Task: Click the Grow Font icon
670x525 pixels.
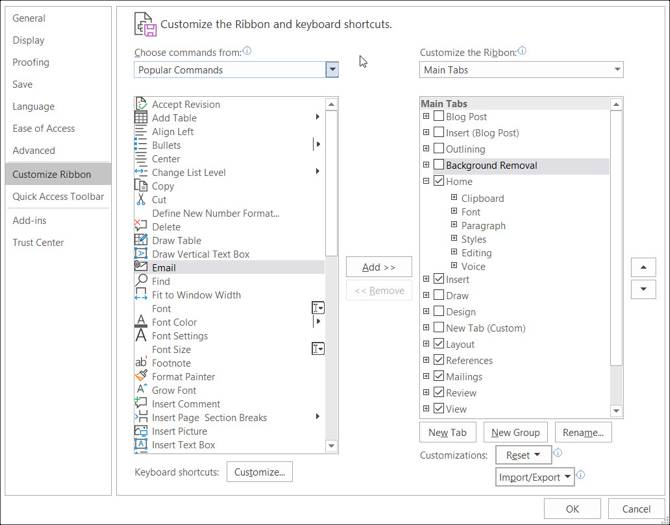Action: coord(141,389)
